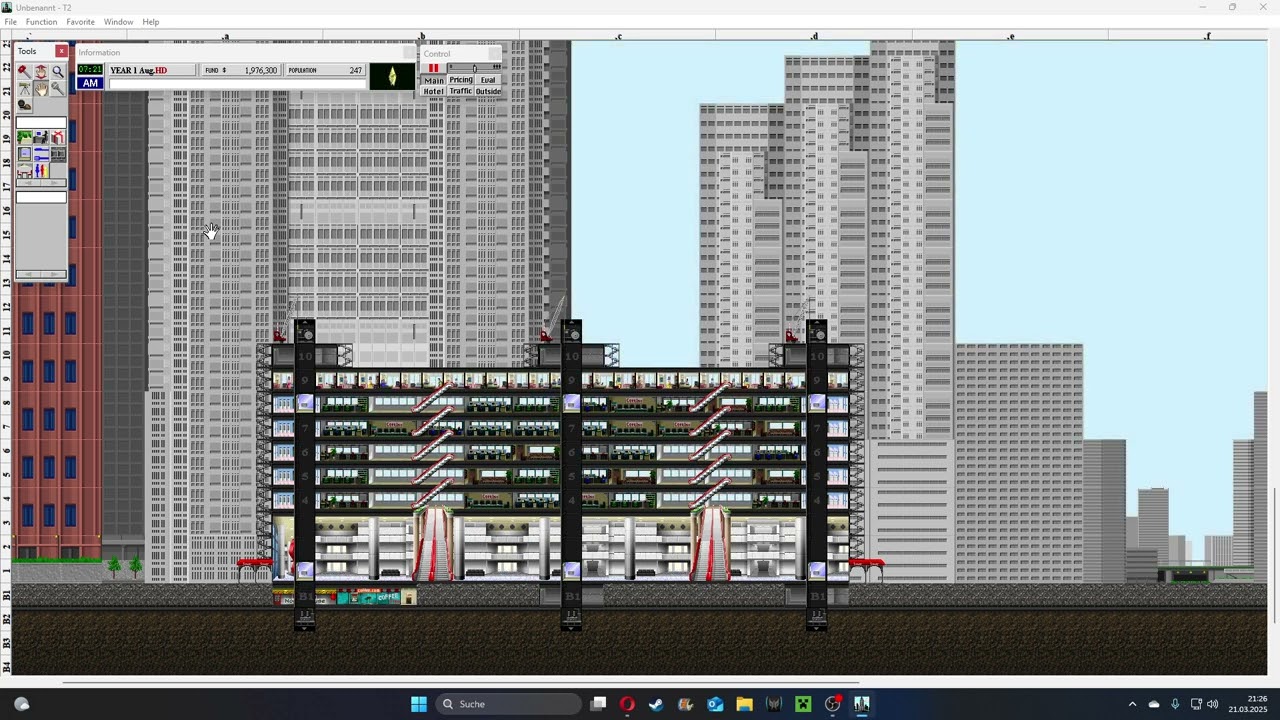The image size is (1280, 720).
Task: Choose the framed picture facility category
Action: 24,154
